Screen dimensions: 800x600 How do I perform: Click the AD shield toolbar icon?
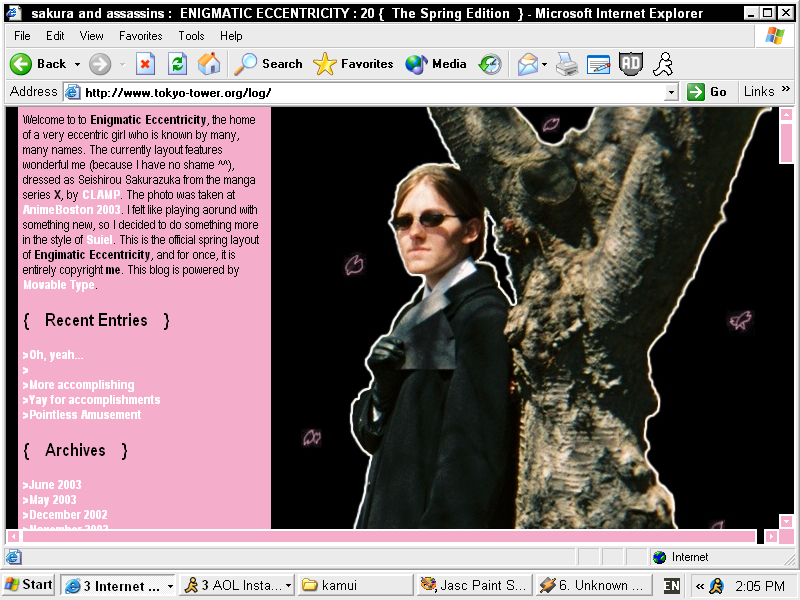tap(631, 64)
